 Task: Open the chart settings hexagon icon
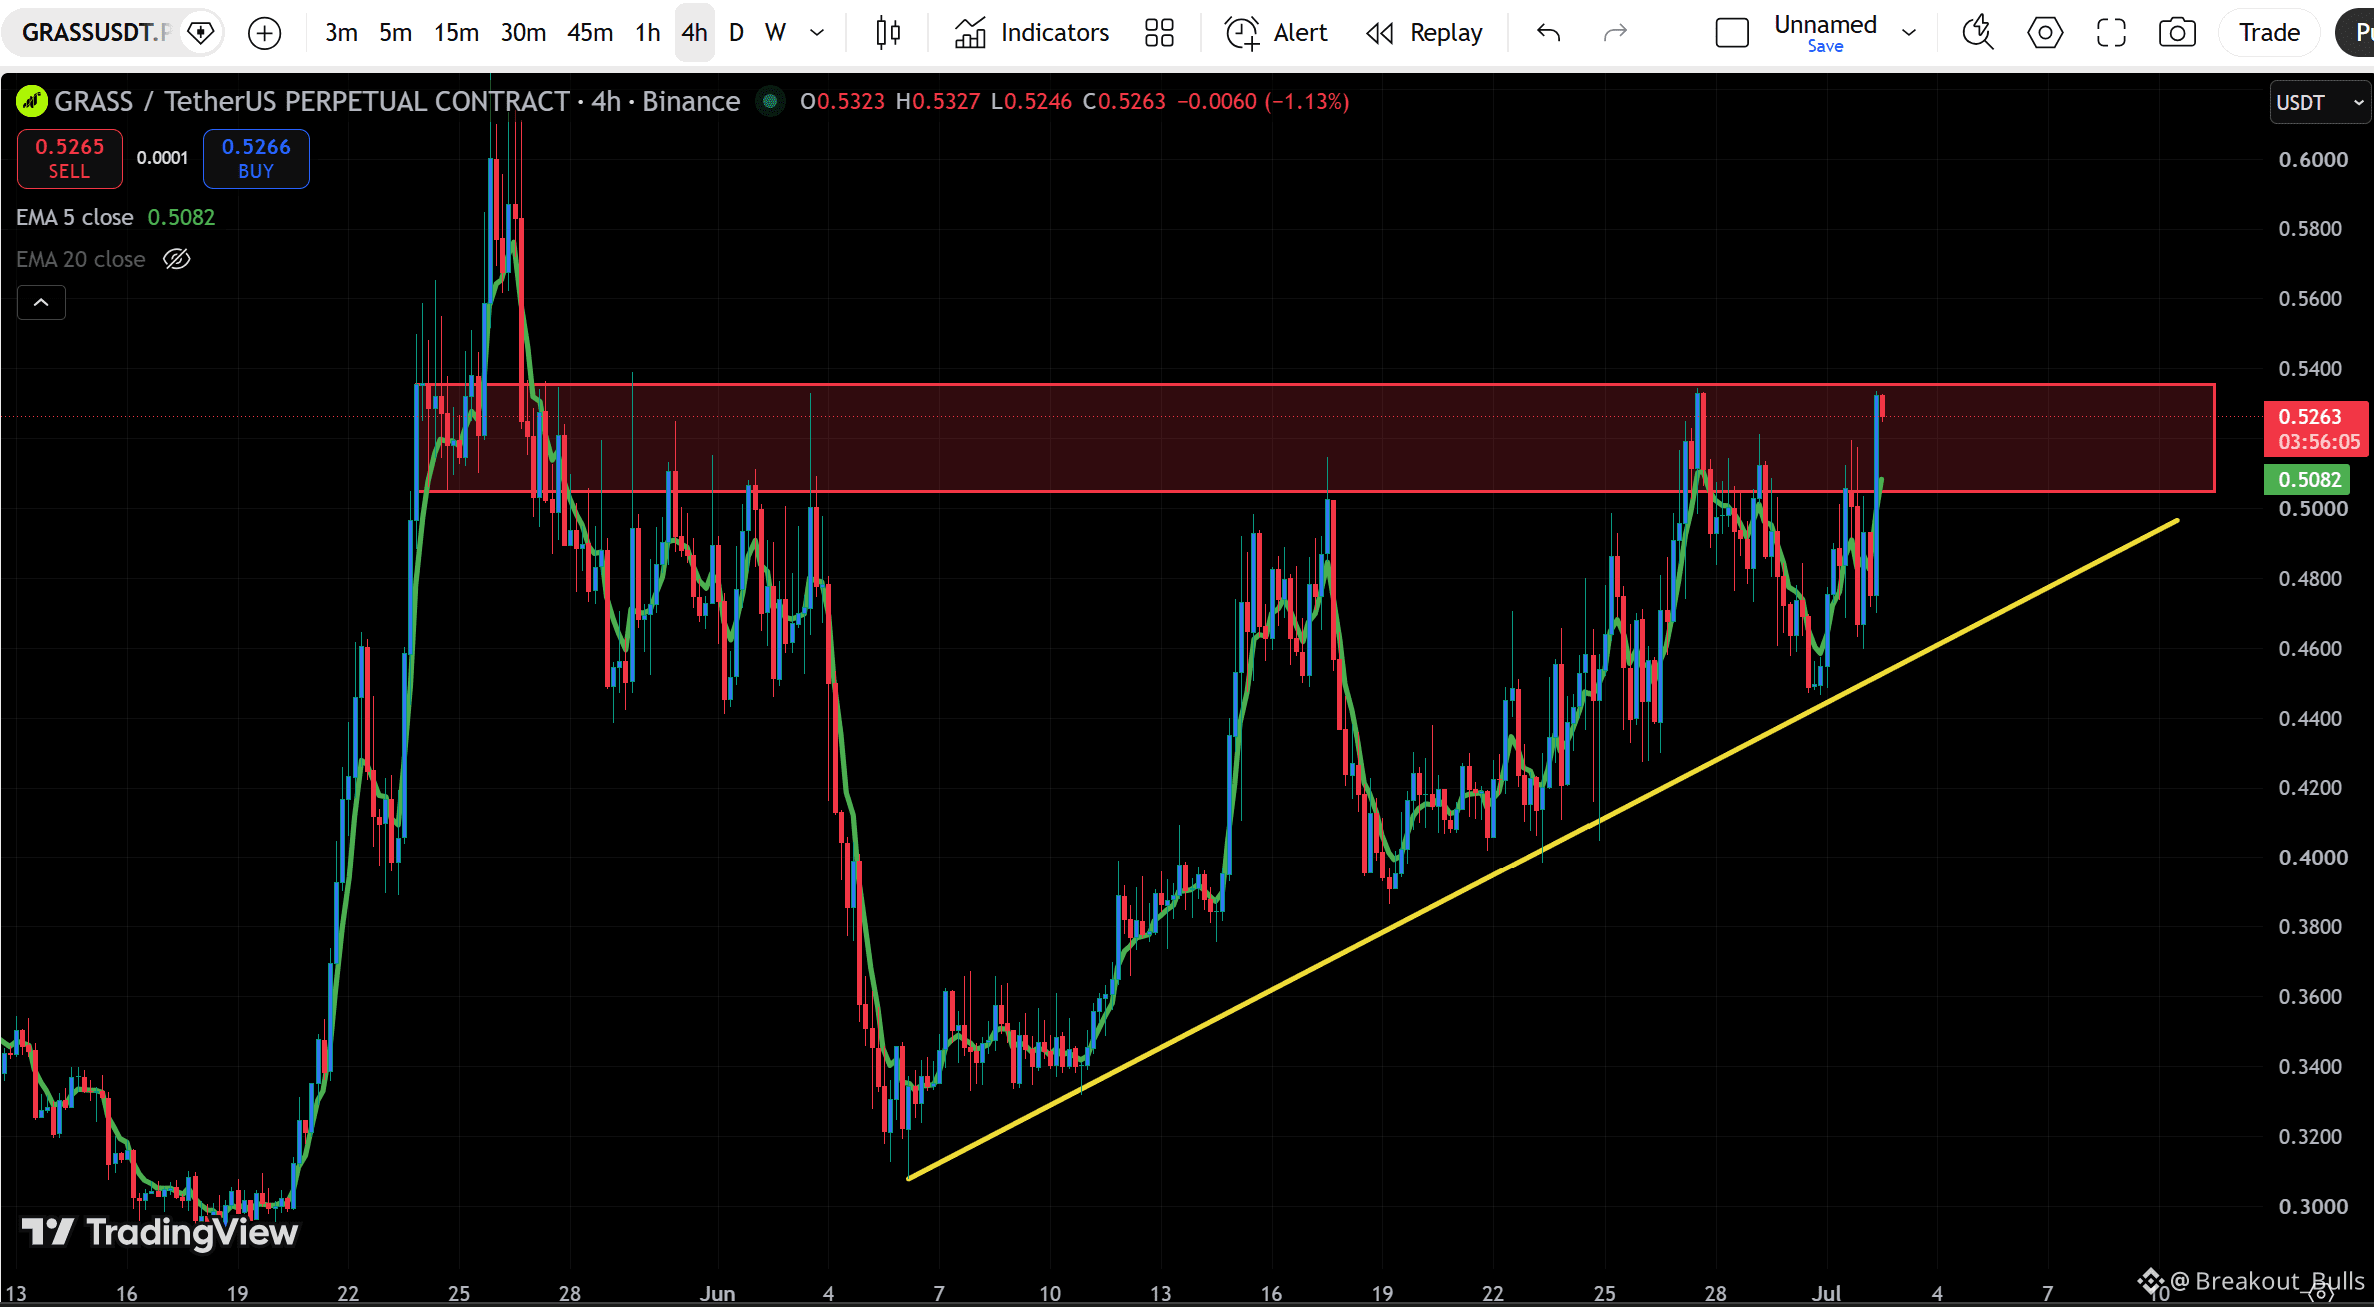click(x=2045, y=33)
